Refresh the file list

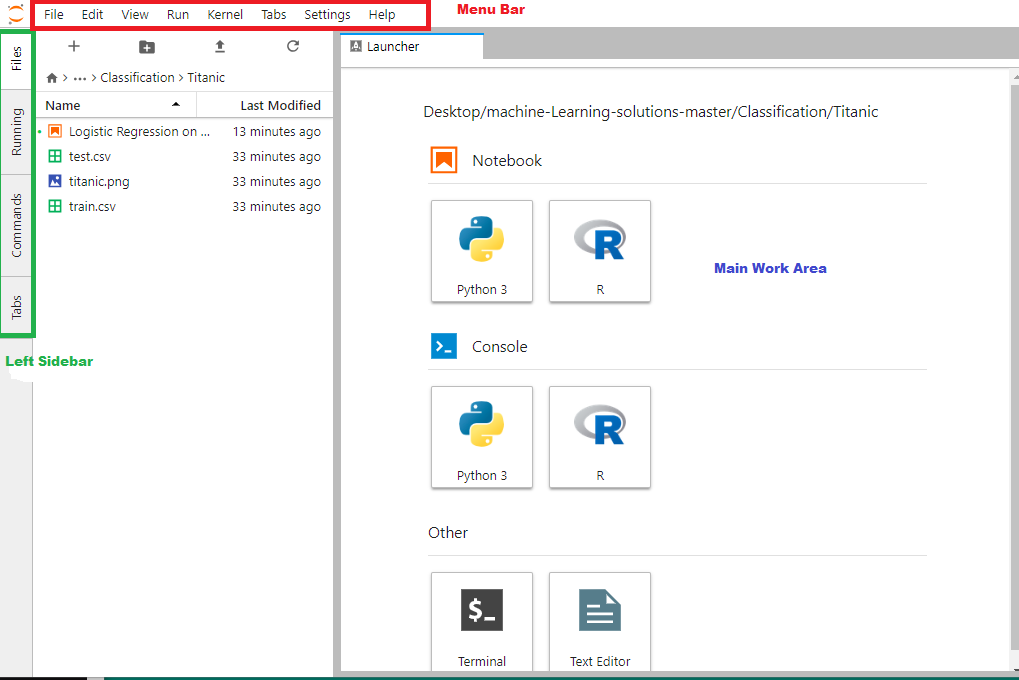292,46
